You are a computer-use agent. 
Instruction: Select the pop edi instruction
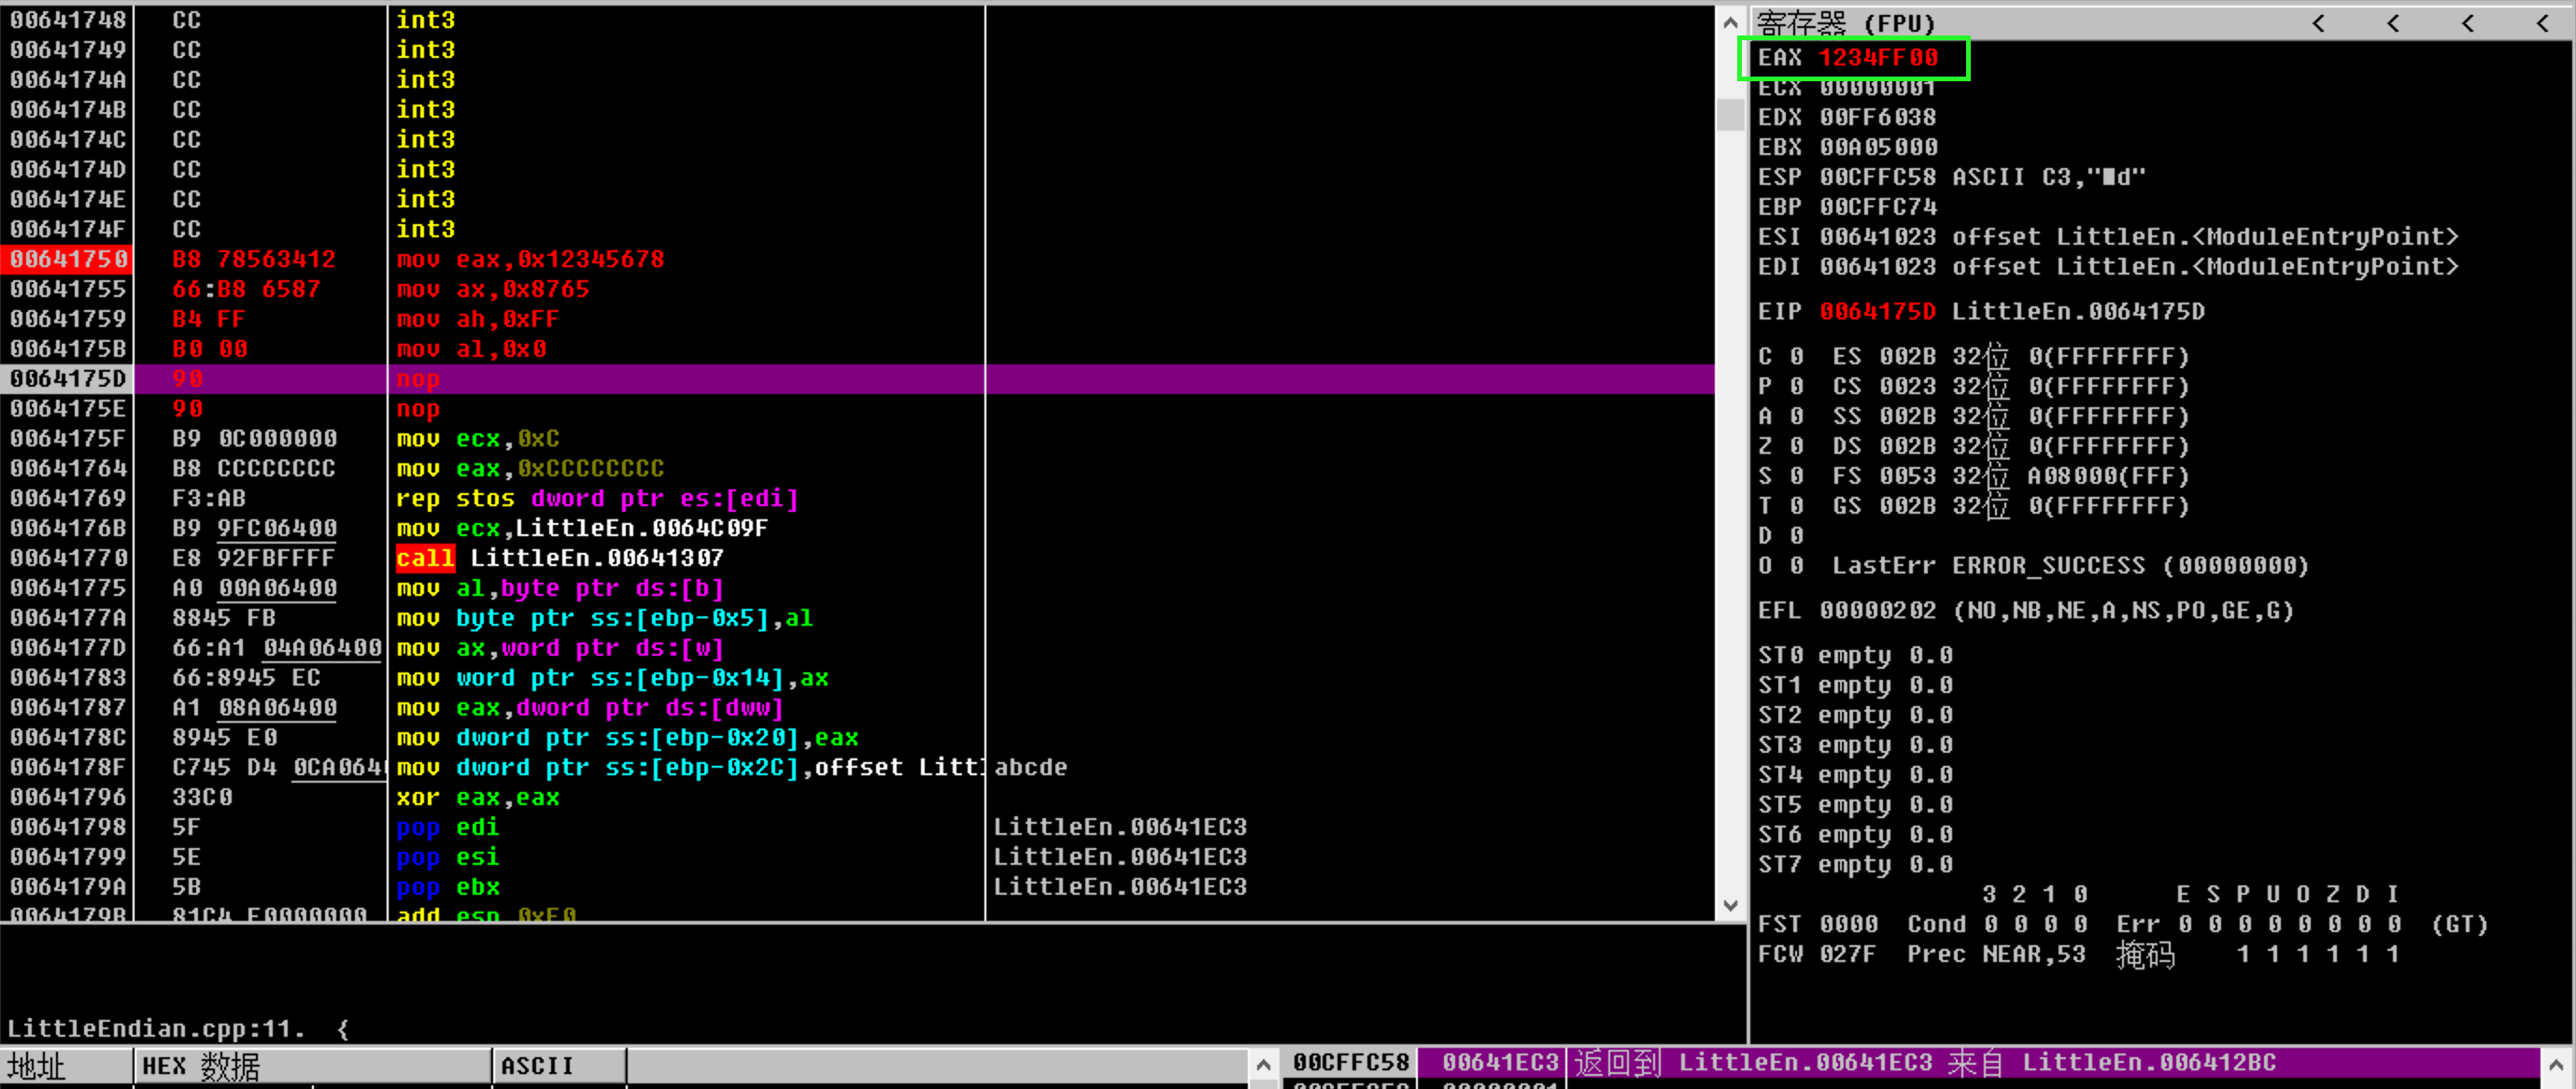[448, 828]
